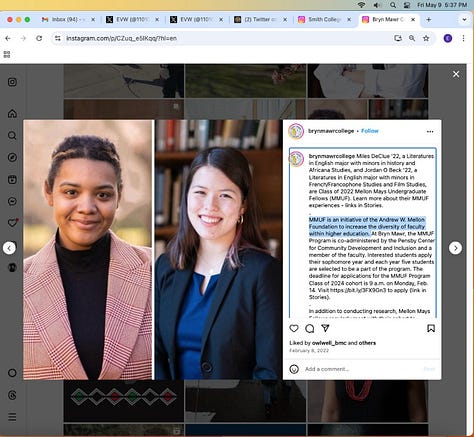Image resolution: width=474 pixels, height=437 pixels.
Task: View others who liked the post
Action: point(367,343)
